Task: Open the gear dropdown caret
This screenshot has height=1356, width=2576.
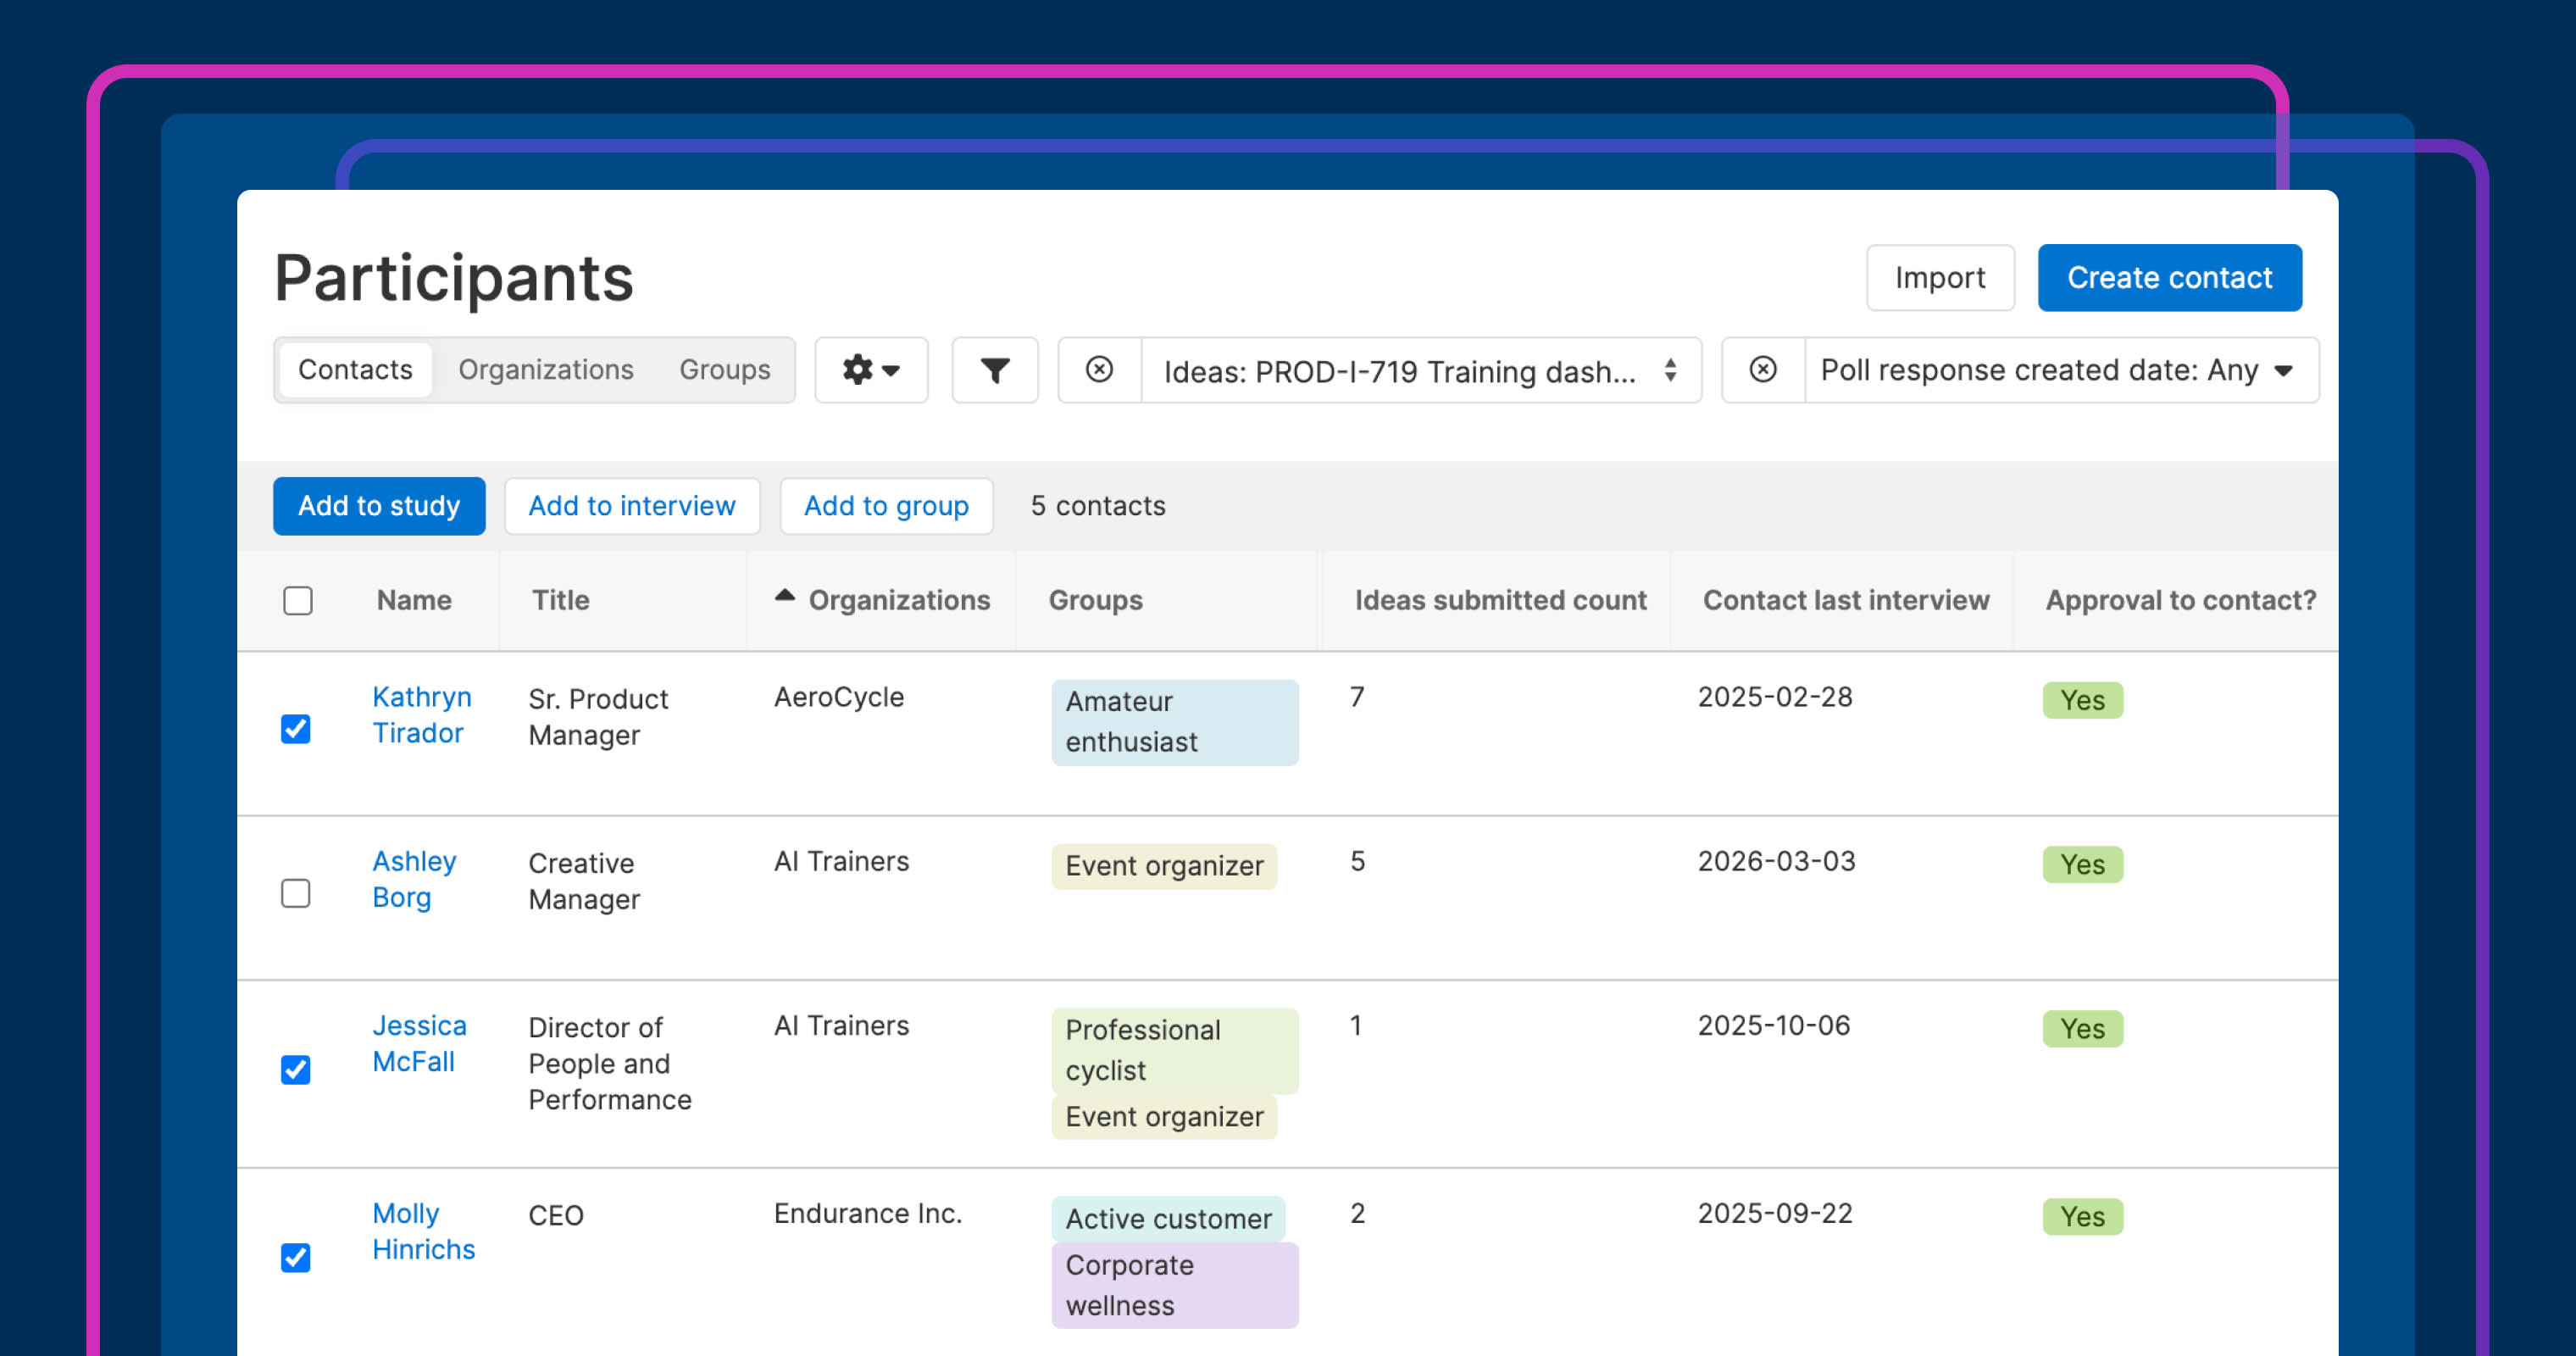Action: (891, 372)
